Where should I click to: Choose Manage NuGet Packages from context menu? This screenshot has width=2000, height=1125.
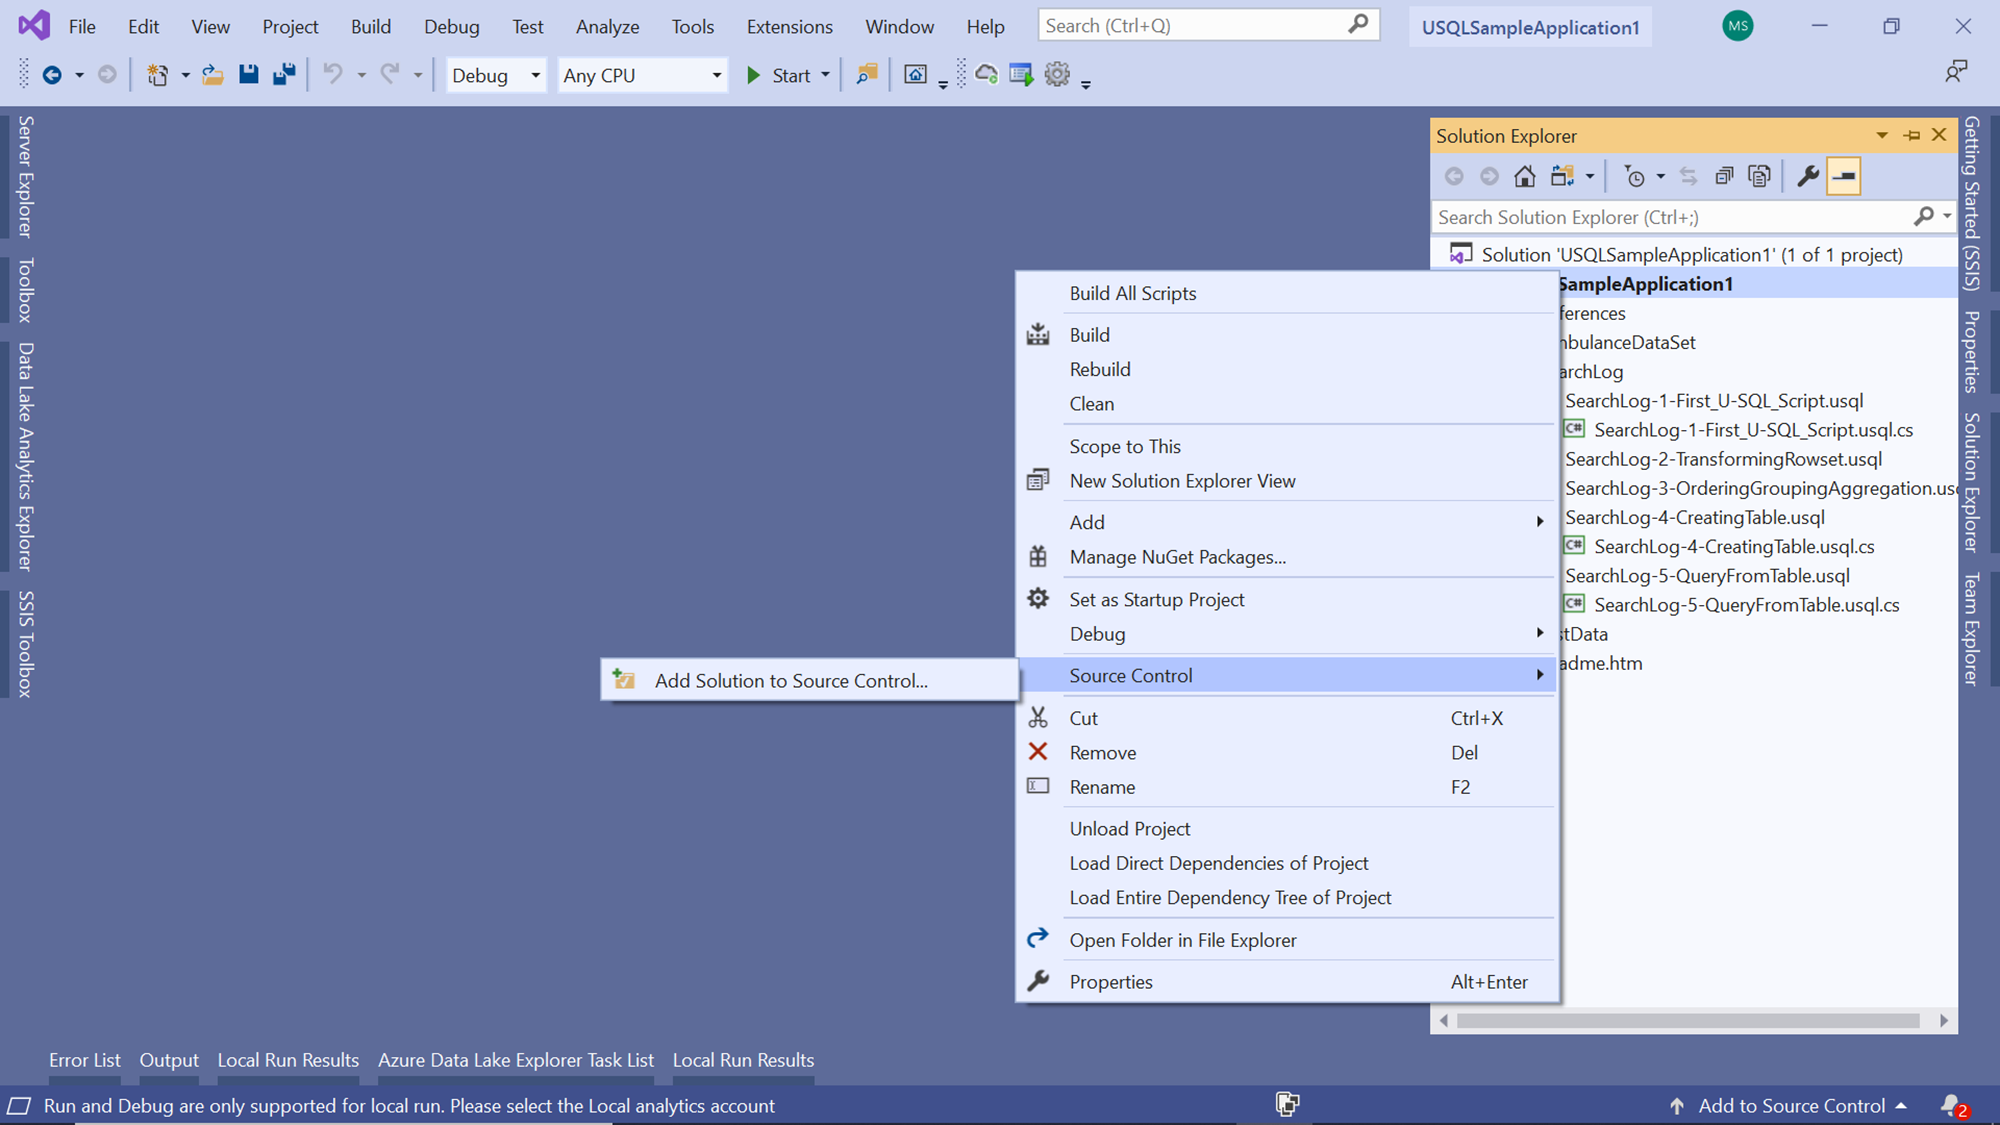tap(1177, 557)
